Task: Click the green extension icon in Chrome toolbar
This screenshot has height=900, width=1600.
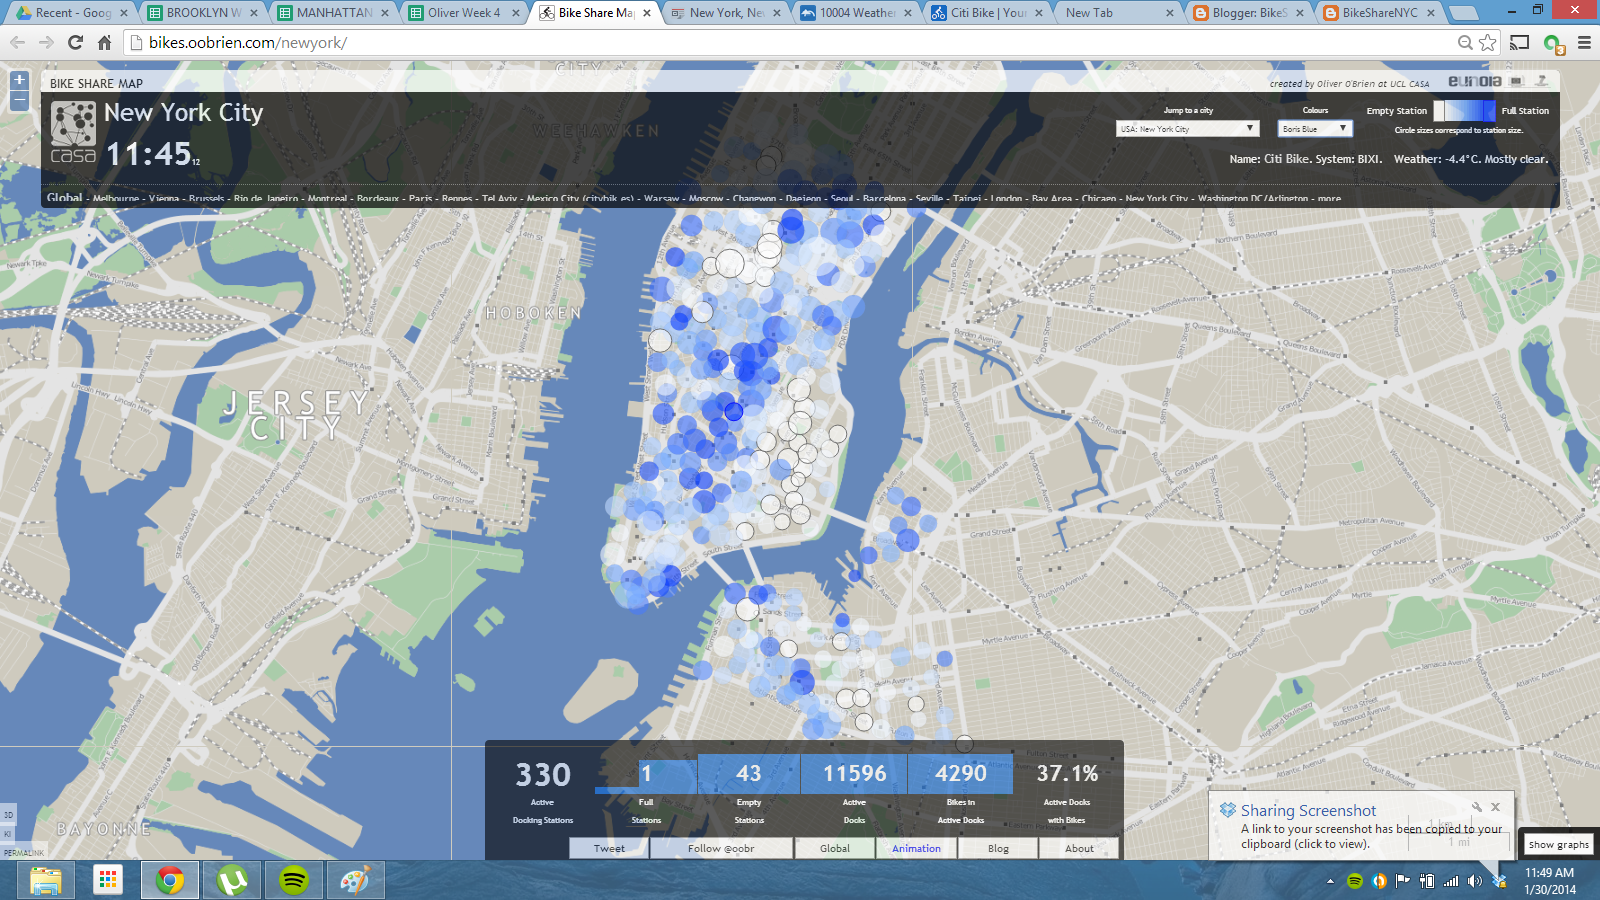Action: (1553, 43)
